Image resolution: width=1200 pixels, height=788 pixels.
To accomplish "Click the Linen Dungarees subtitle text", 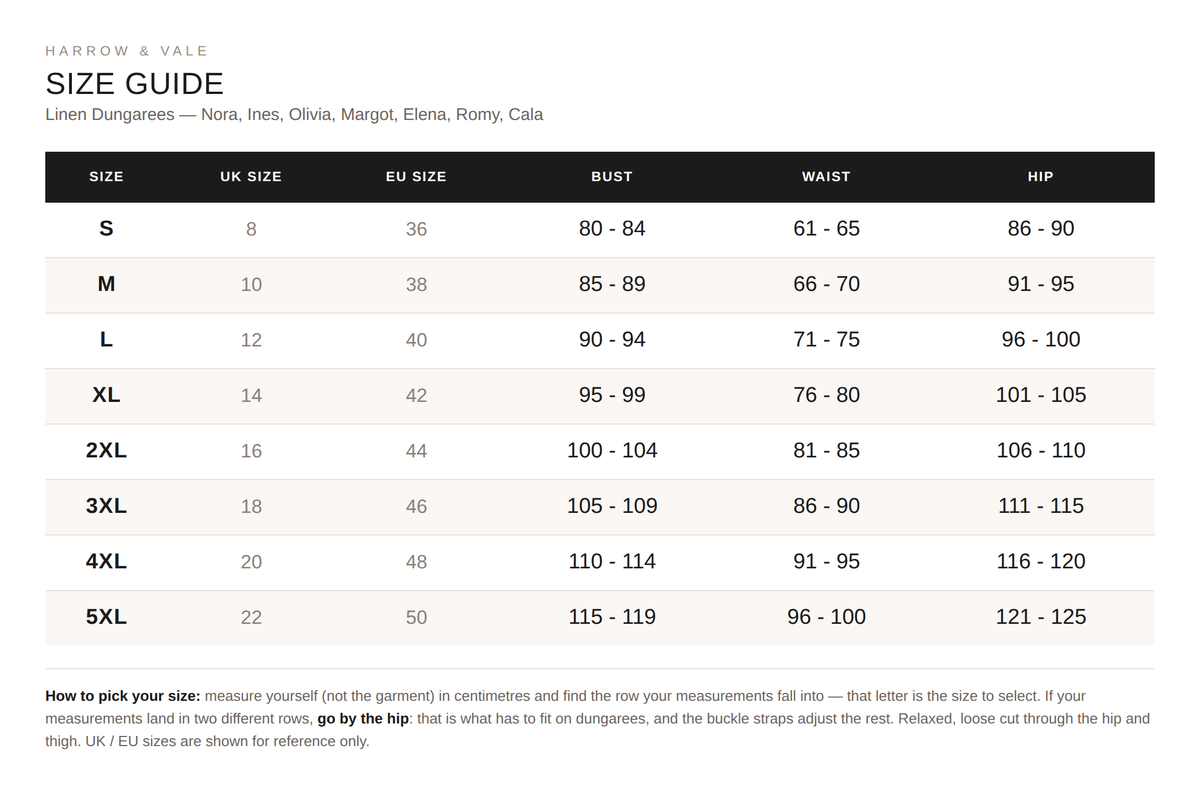I will [x=294, y=114].
